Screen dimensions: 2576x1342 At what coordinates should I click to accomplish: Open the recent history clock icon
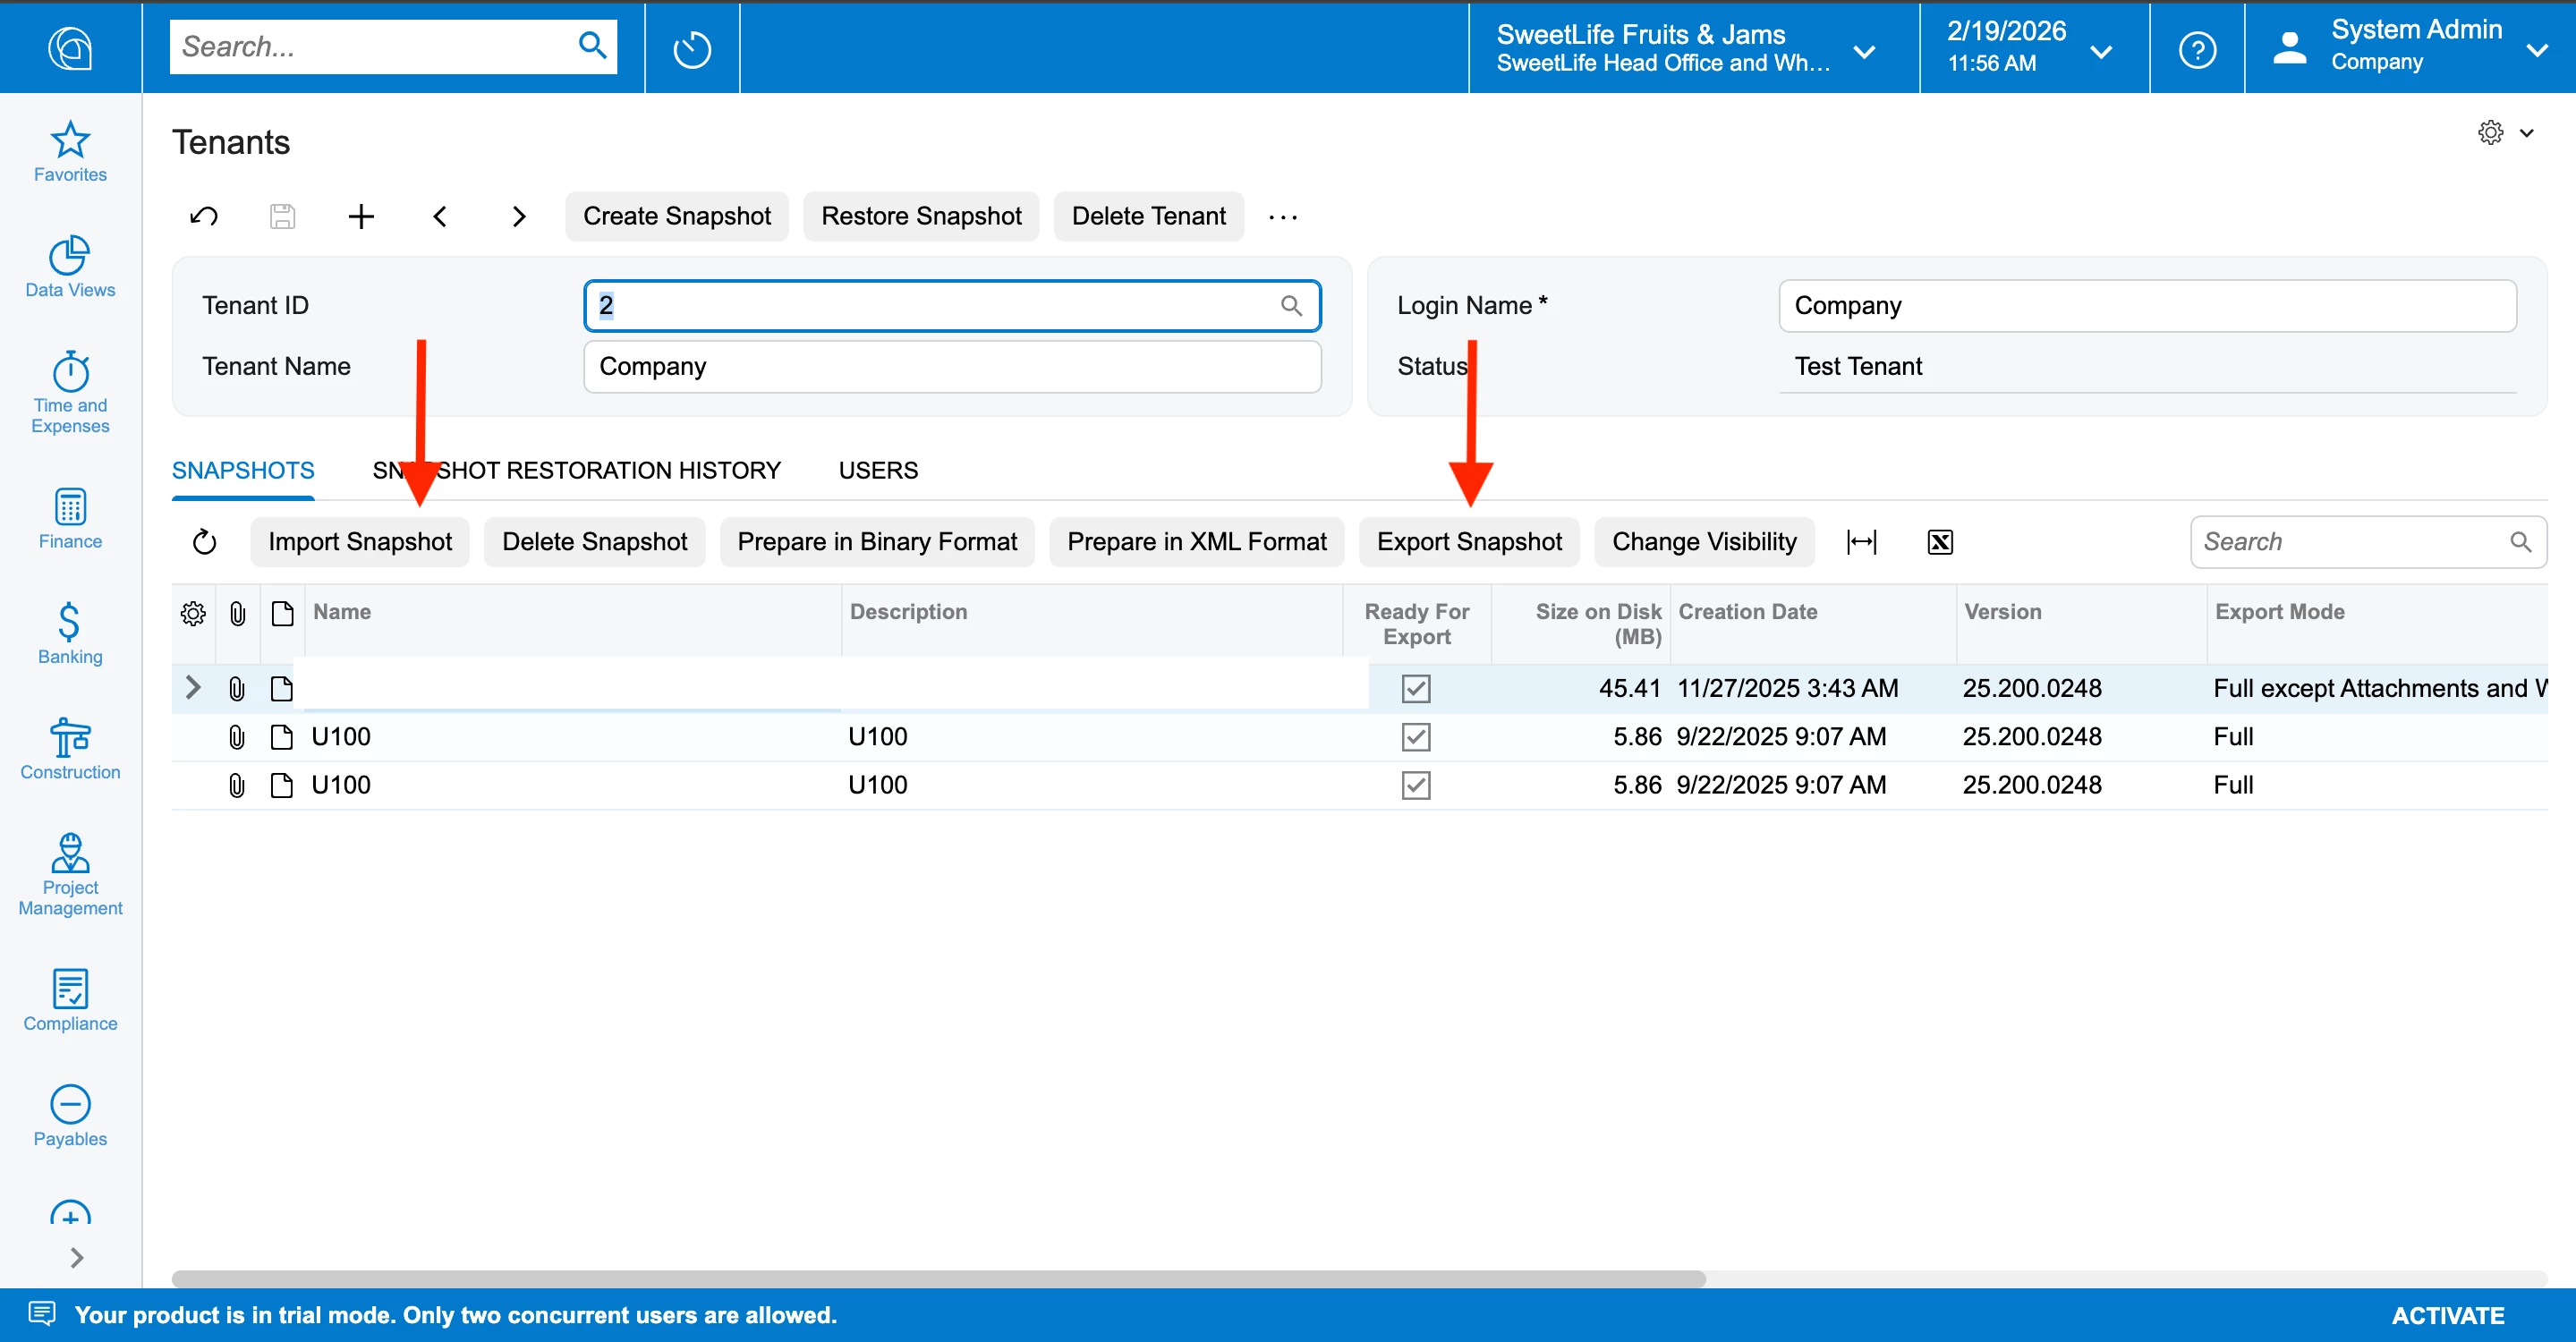coord(692,49)
